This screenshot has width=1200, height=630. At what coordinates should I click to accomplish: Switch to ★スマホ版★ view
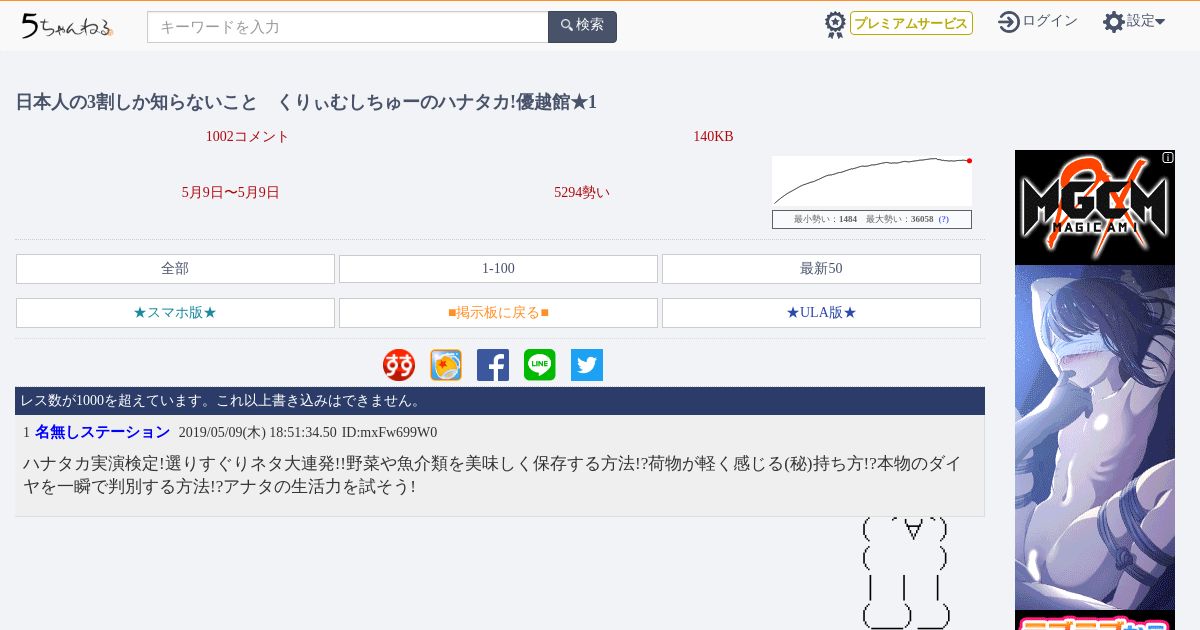pos(175,313)
